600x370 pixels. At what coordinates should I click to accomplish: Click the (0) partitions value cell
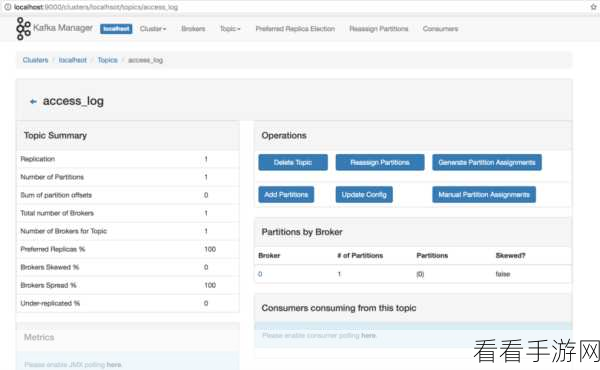420,274
